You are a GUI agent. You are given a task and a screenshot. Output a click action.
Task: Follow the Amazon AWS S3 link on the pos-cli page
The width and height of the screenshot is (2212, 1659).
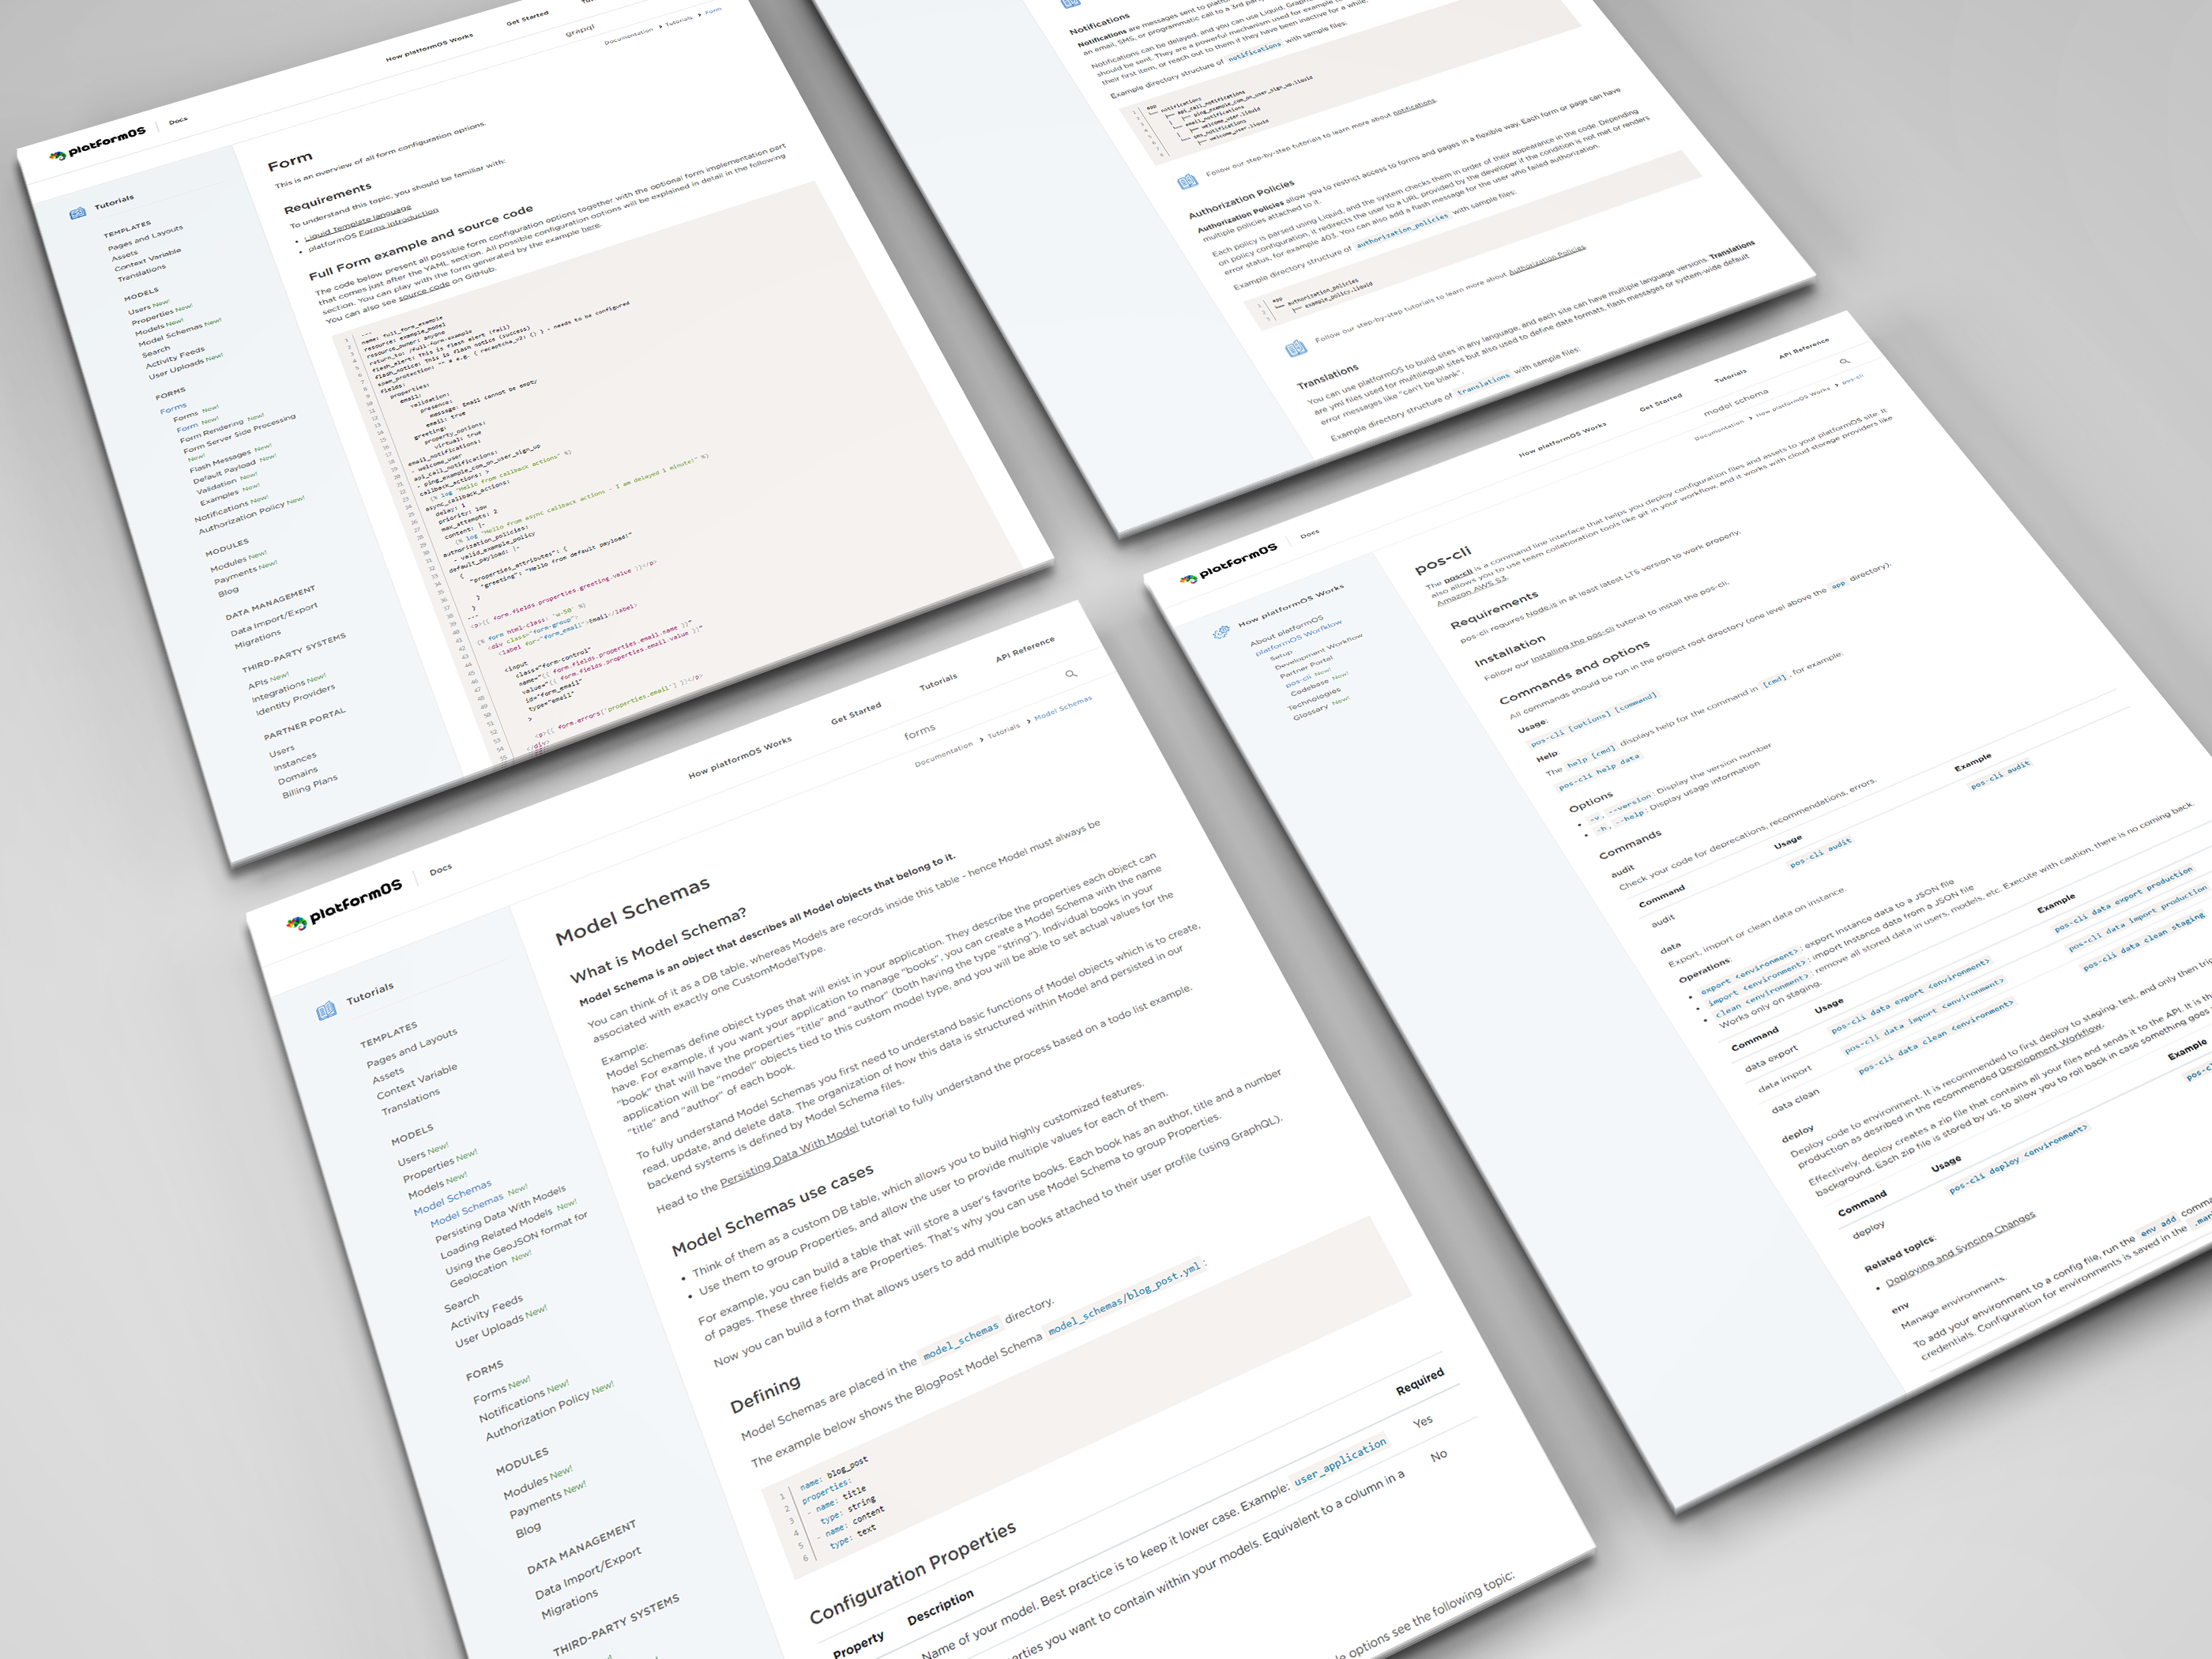[1471, 592]
